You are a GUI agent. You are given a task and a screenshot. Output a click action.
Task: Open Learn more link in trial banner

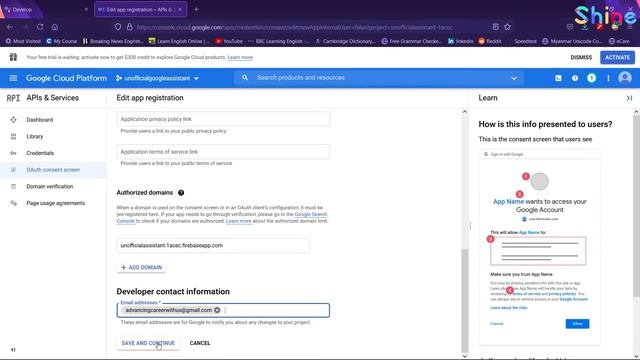240,58
